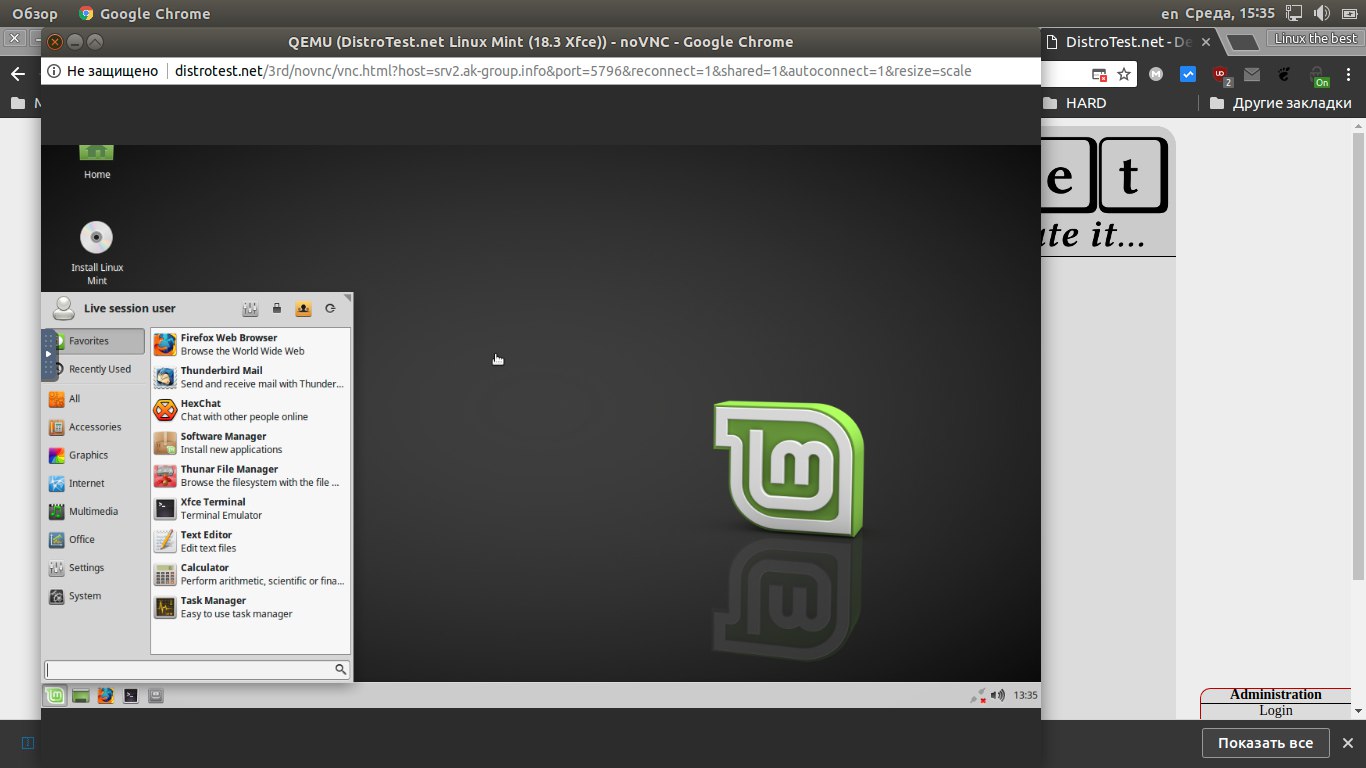
Task: Click the lock screen padlock icon
Action: coord(277,309)
